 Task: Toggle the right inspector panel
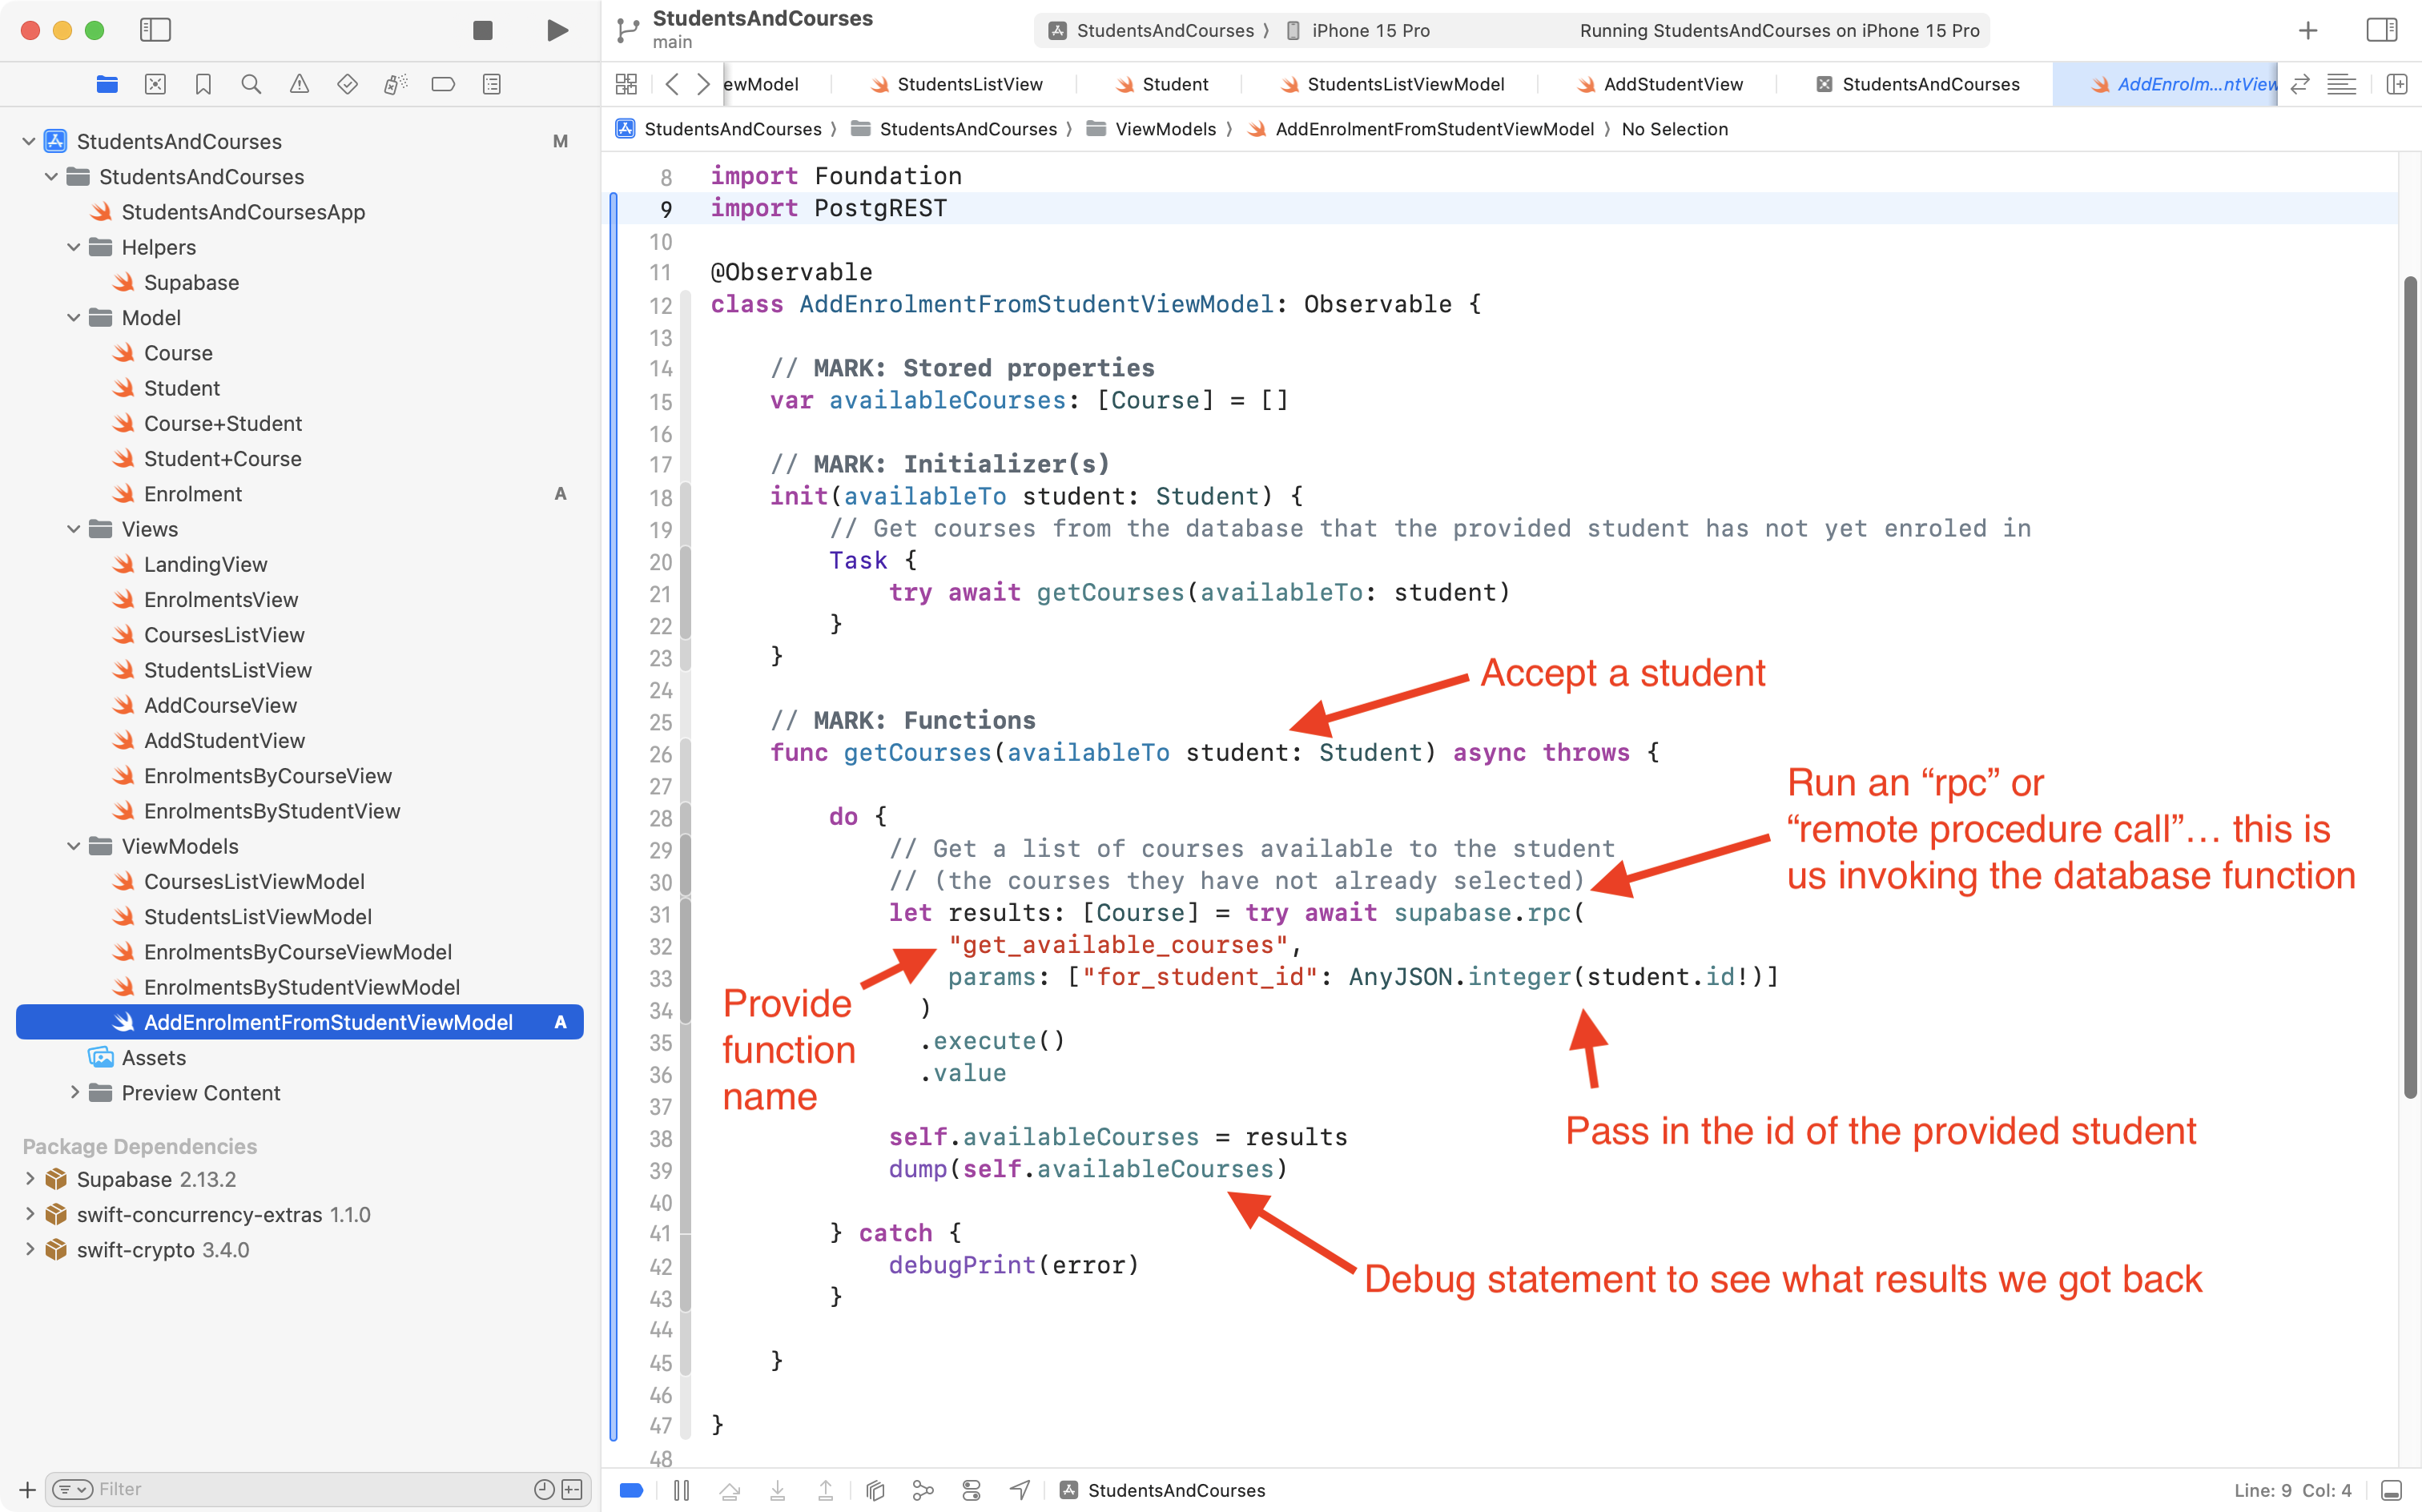pos(2381,30)
